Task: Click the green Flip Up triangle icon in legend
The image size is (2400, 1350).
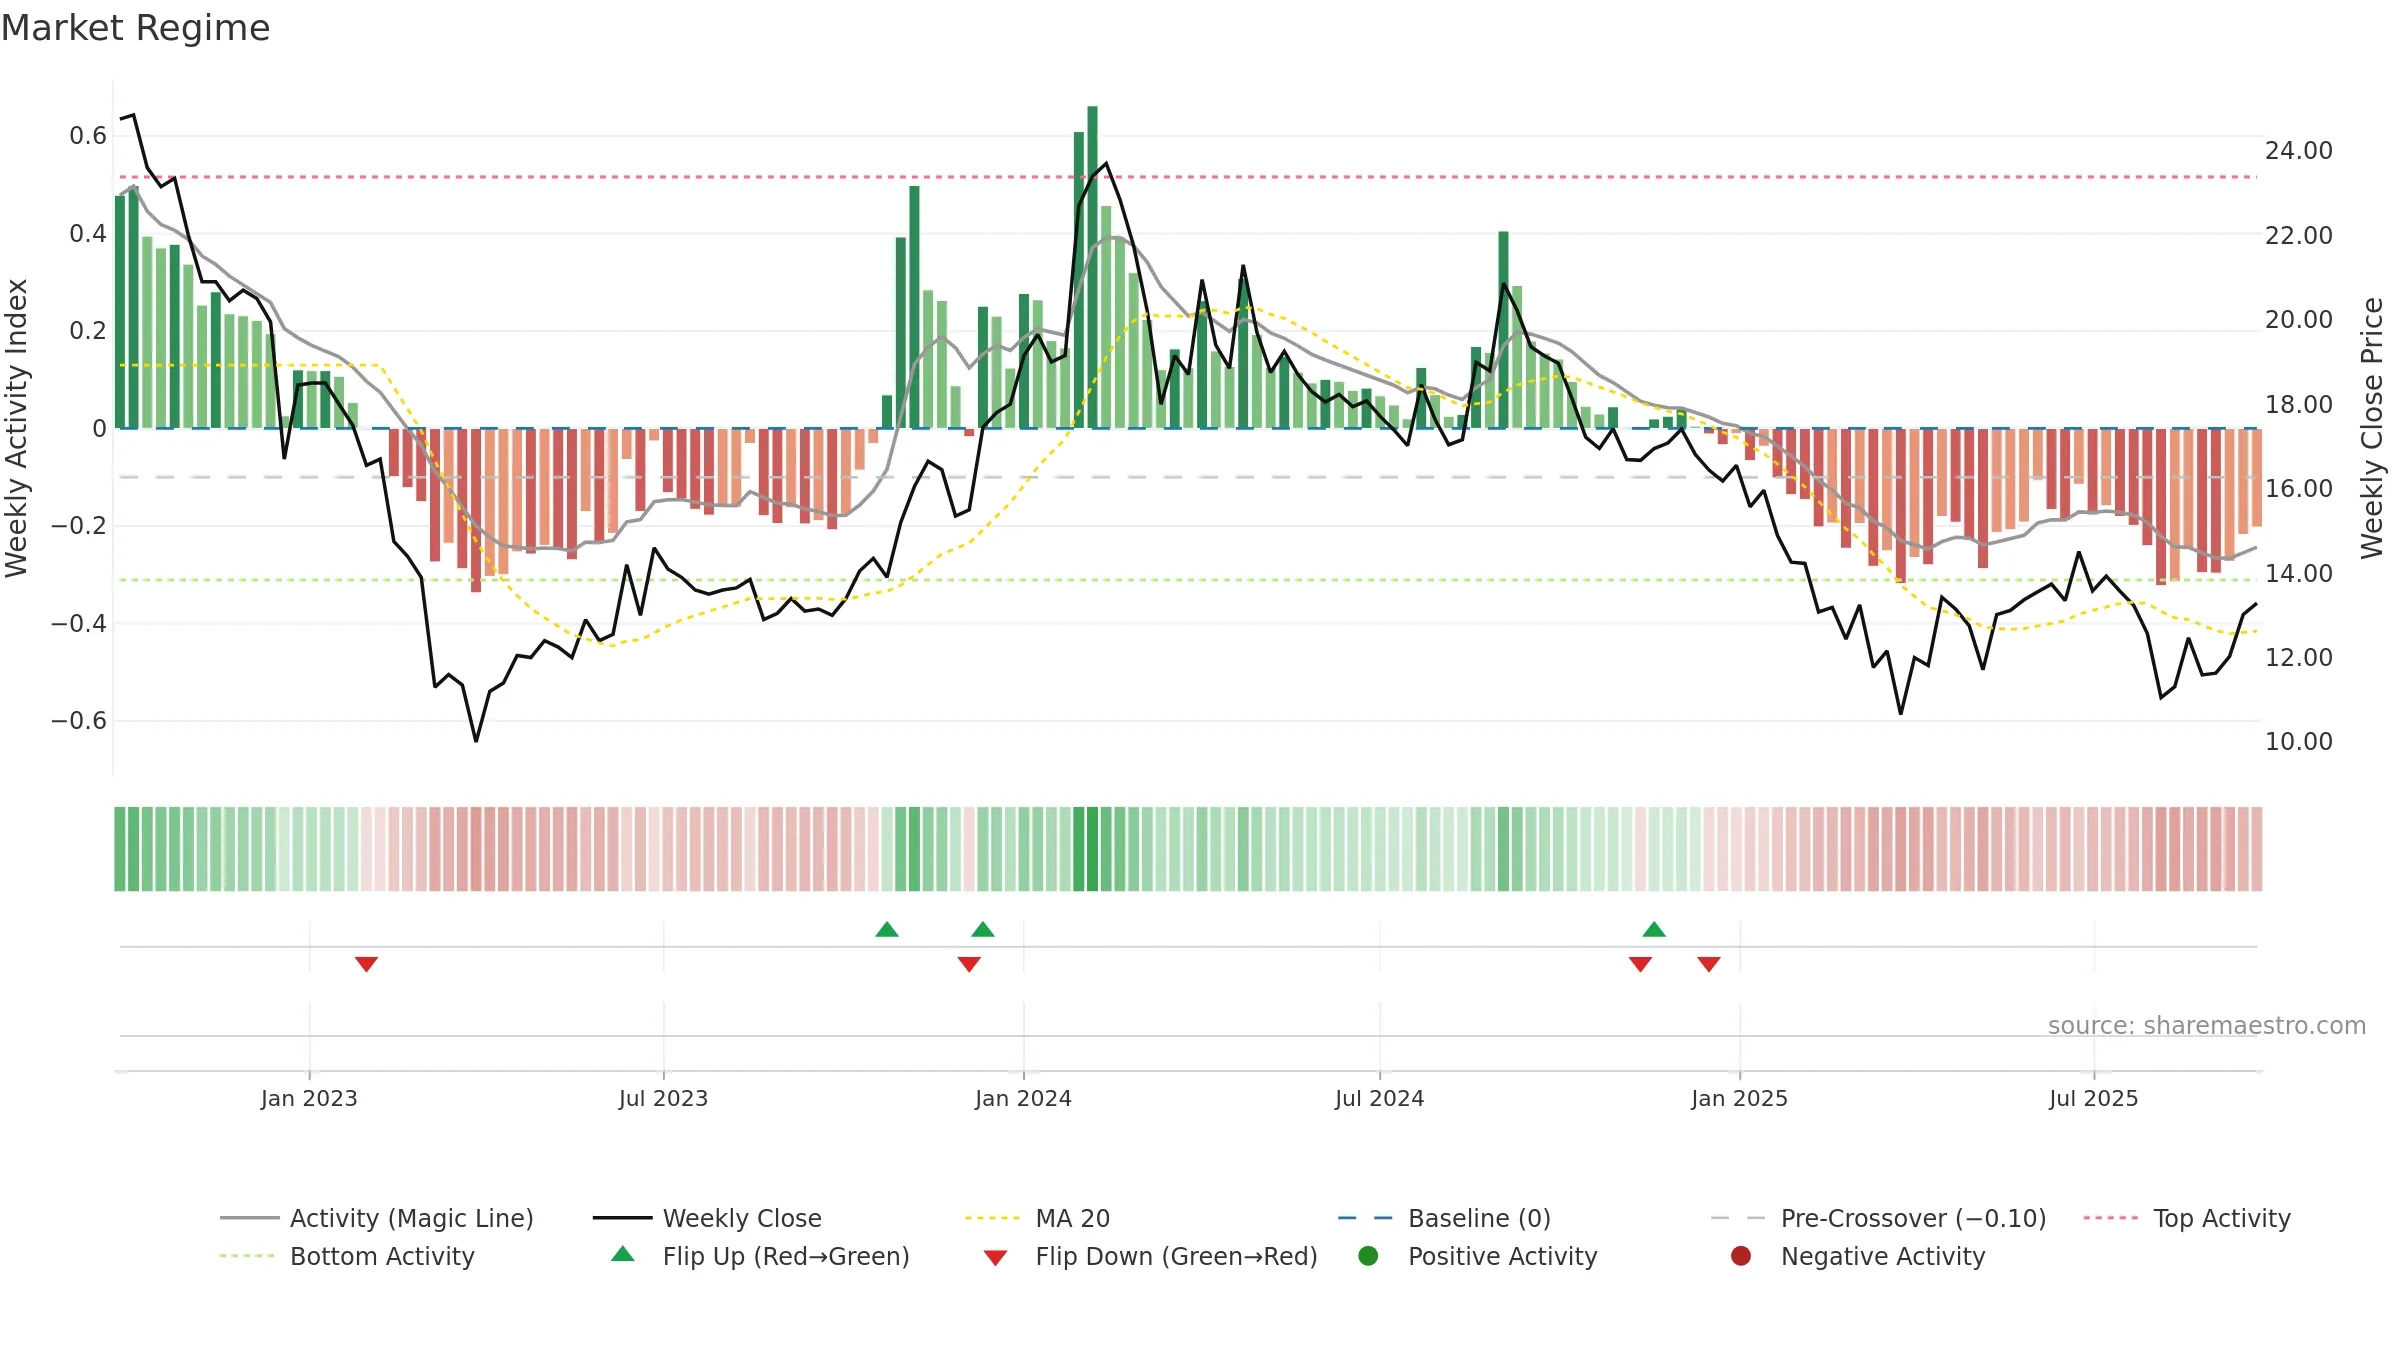Action: [623, 1254]
